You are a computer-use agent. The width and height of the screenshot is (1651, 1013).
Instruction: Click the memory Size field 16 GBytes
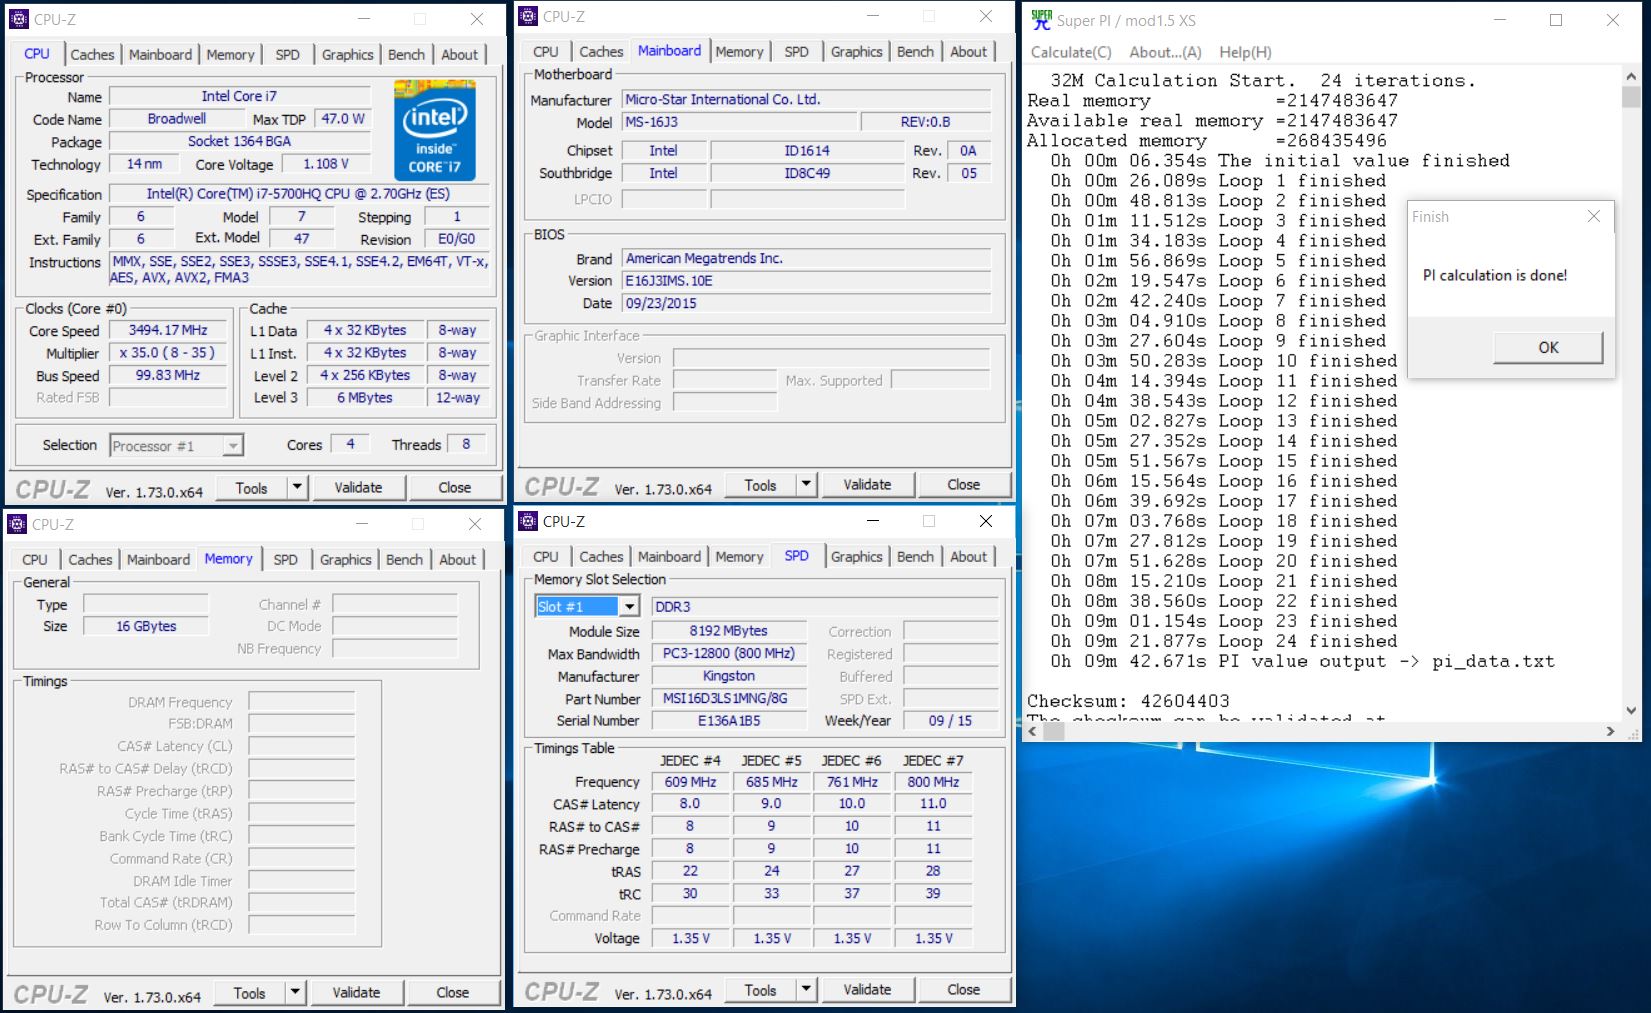pyautogui.click(x=146, y=626)
